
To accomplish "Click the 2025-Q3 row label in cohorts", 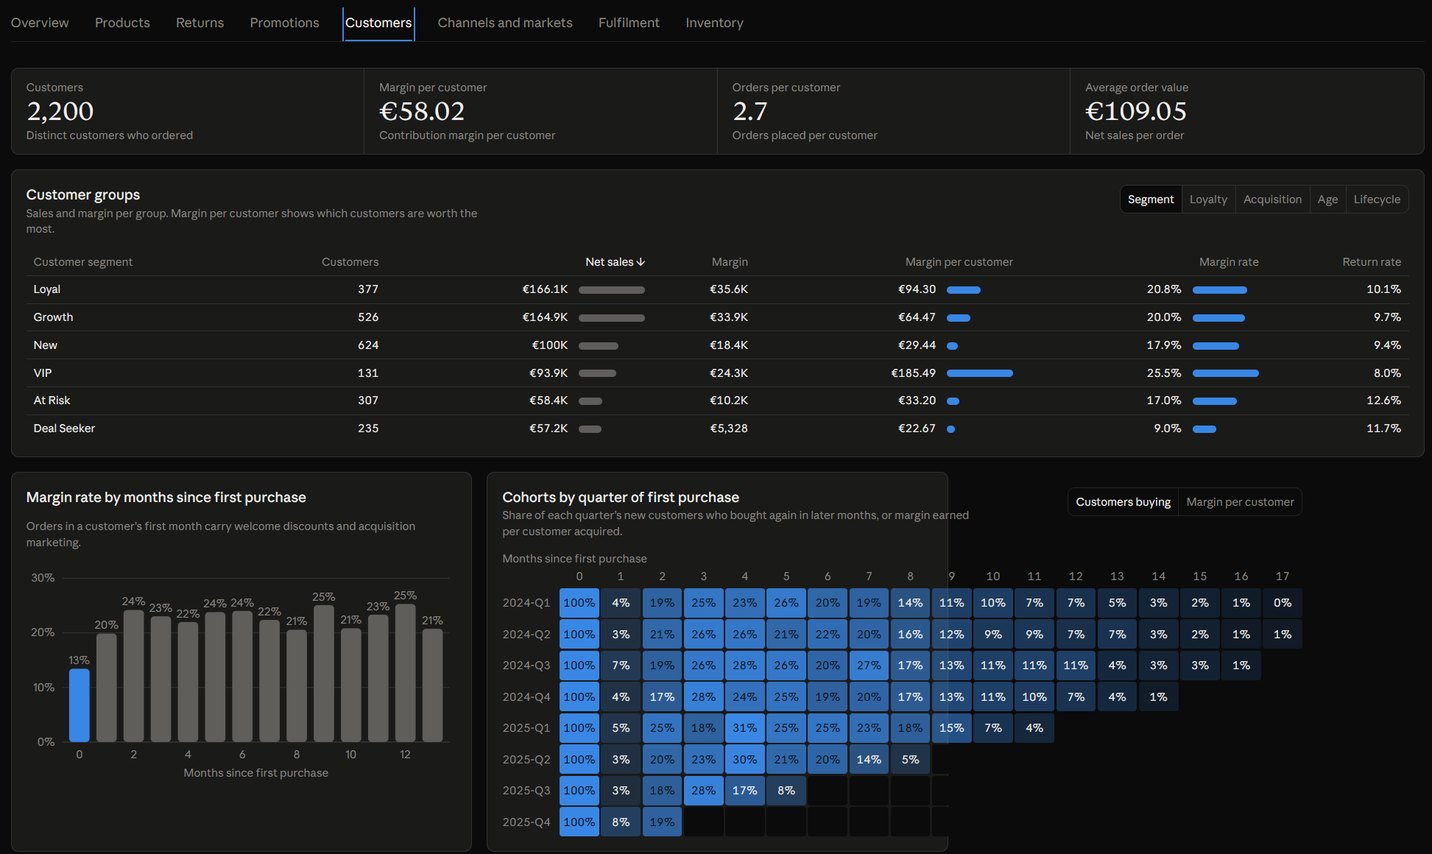I will (526, 790).
